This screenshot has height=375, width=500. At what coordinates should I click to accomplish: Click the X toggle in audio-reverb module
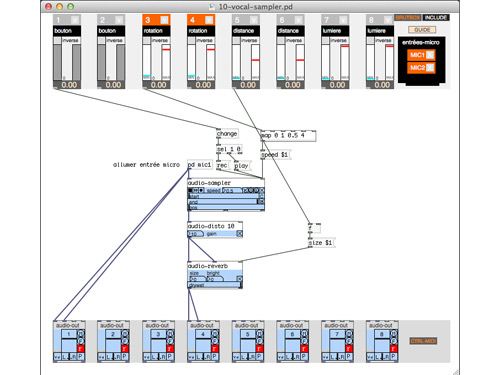click(239, 278)
